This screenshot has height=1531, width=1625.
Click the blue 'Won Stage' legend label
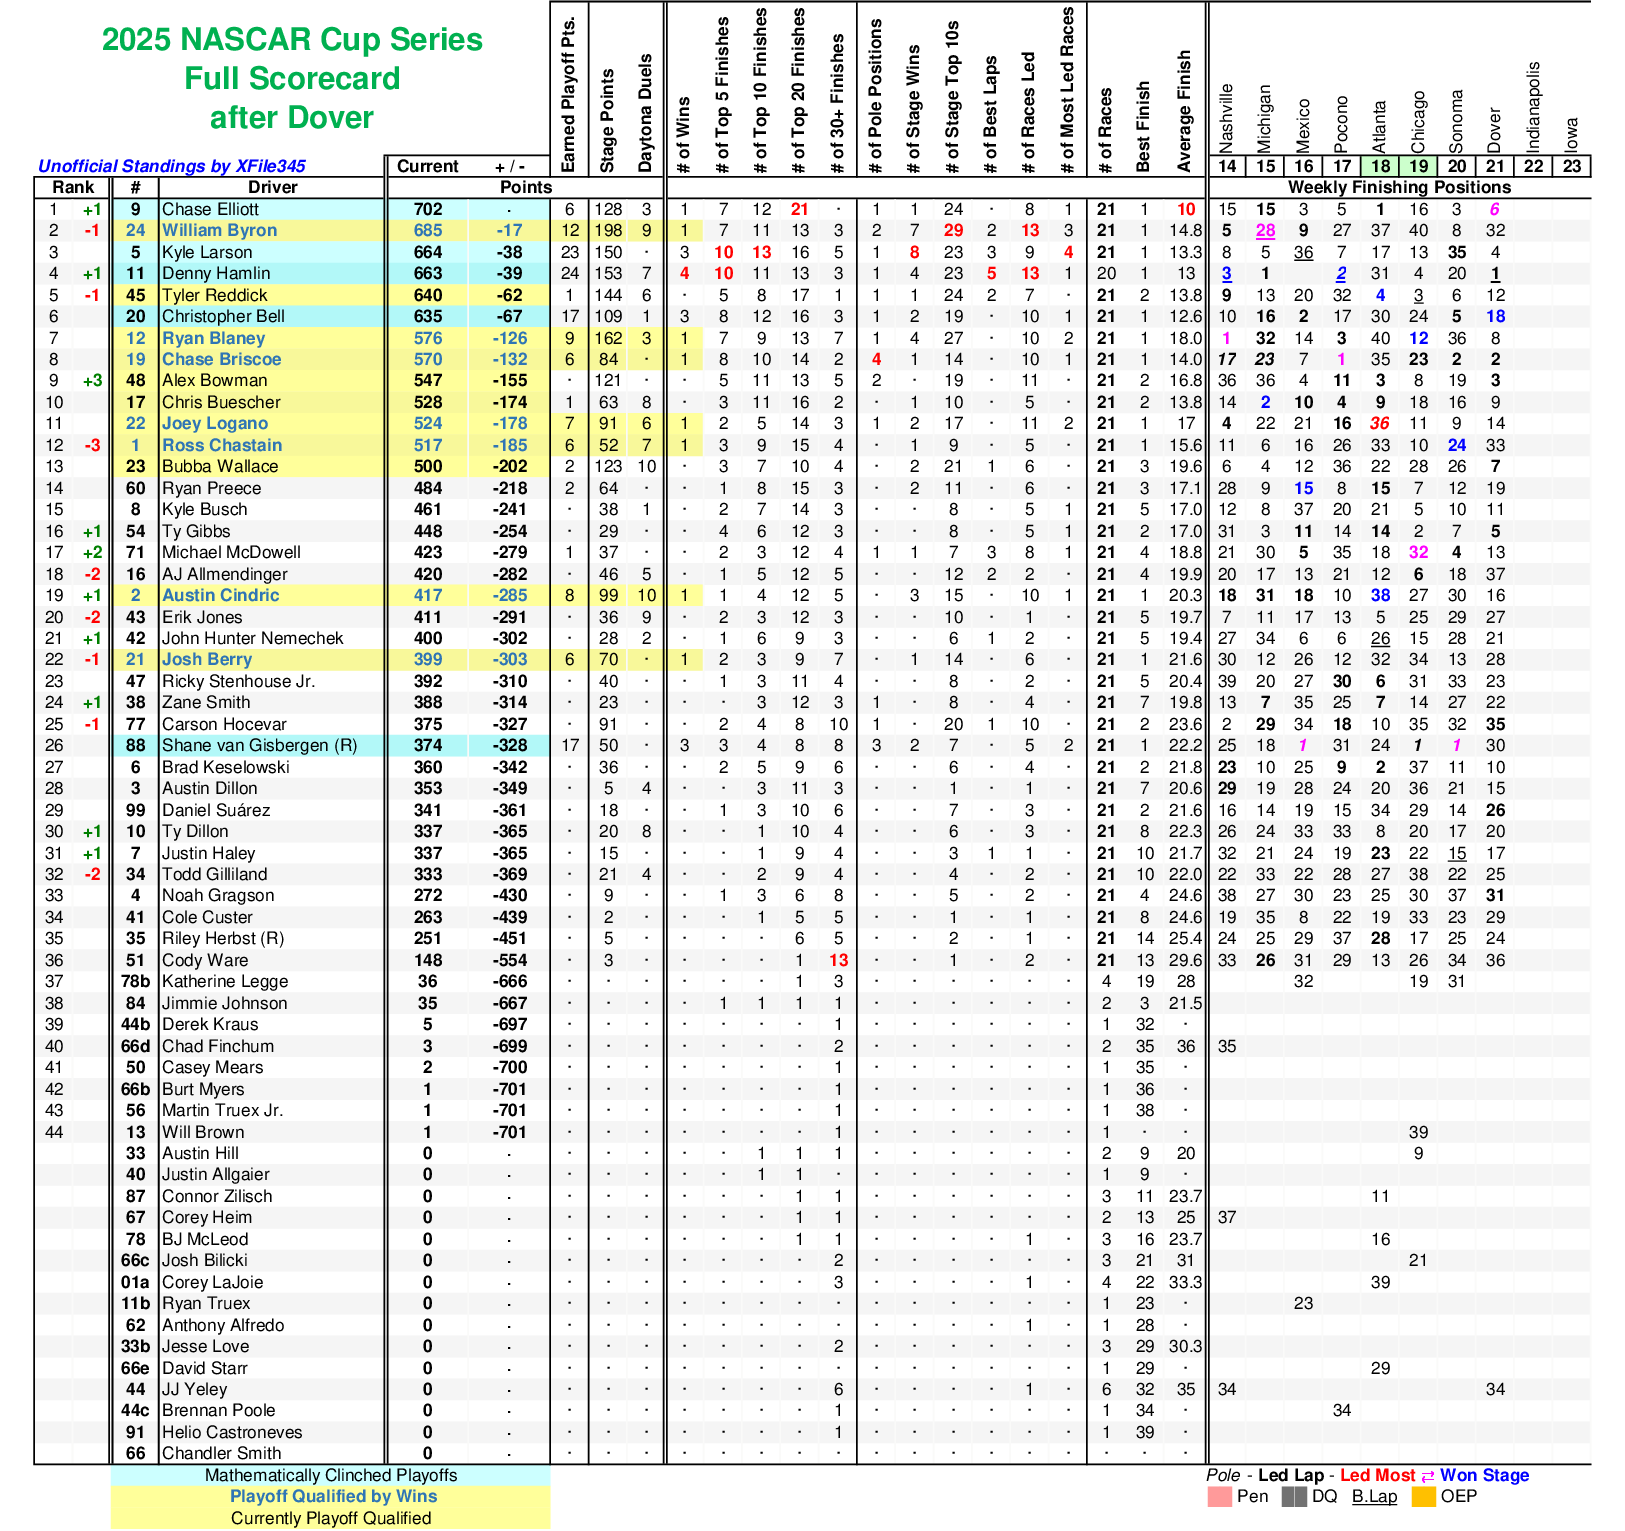pos(1484,1475)
